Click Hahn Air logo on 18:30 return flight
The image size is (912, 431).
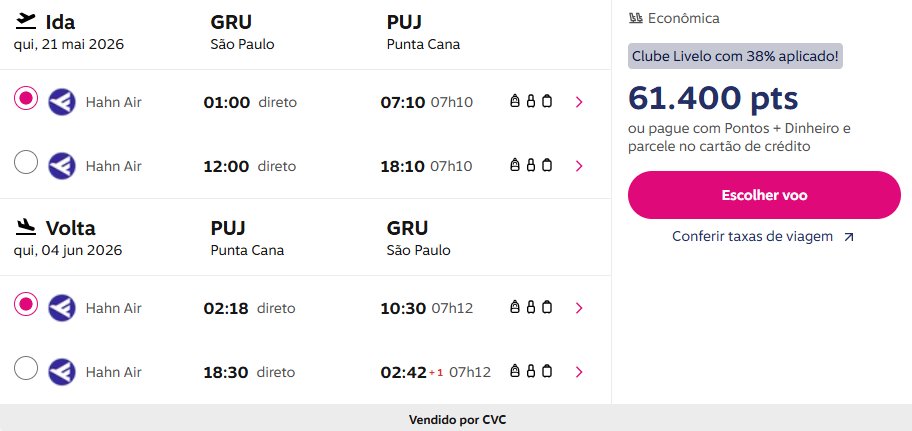click(62, 372)
